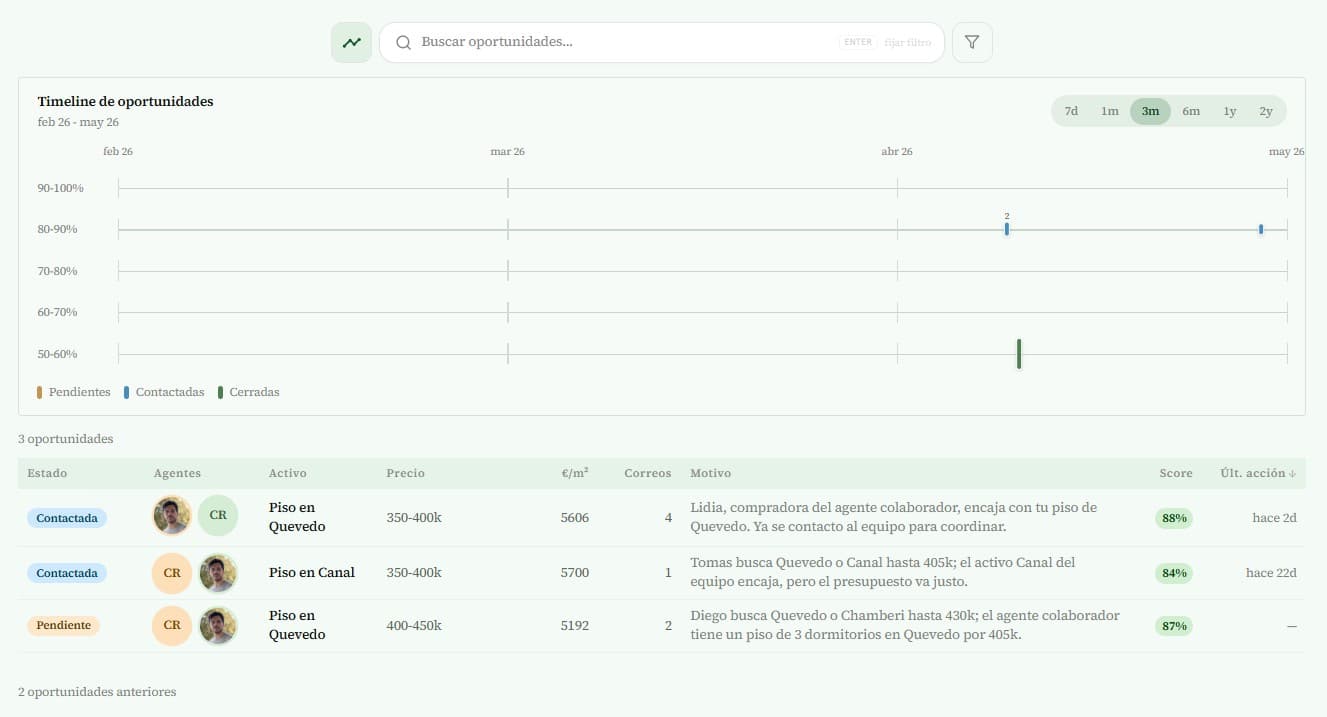Click photo avatar in the 88% score row
The width and height of the screenshot is (1327, 717).
coord(172,516)
